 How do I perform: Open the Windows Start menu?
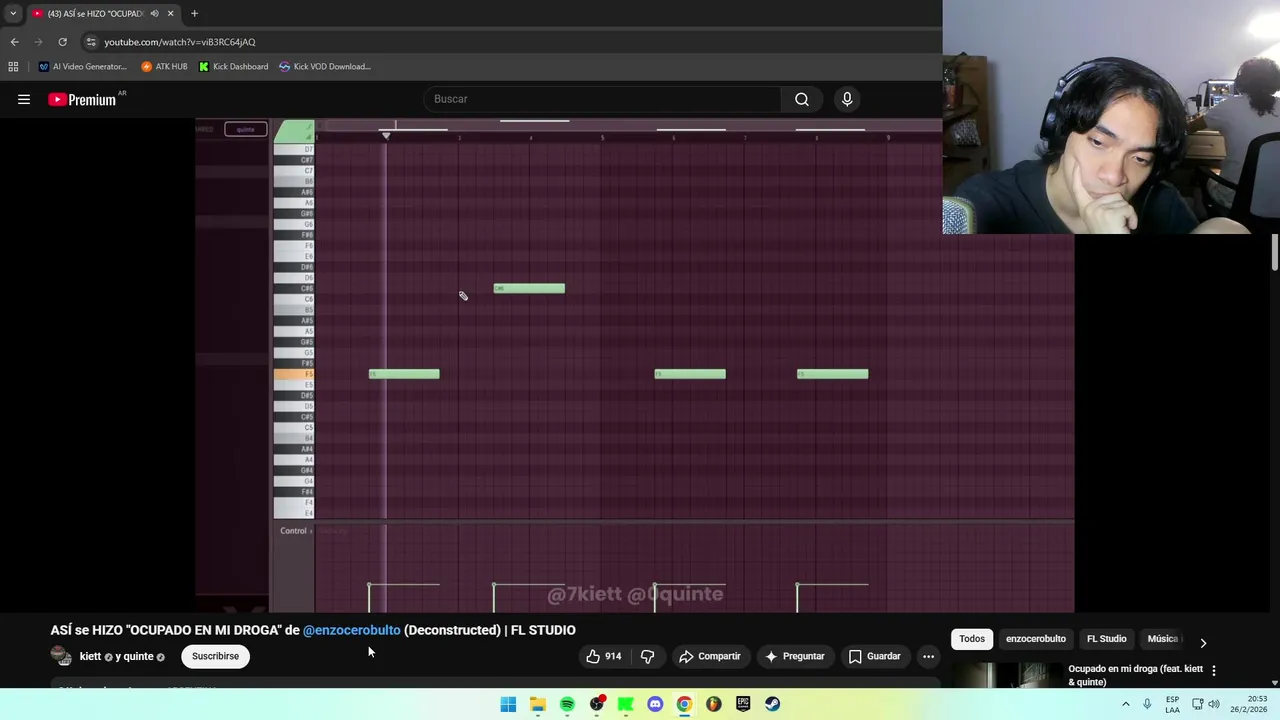(x=508, y=704)
